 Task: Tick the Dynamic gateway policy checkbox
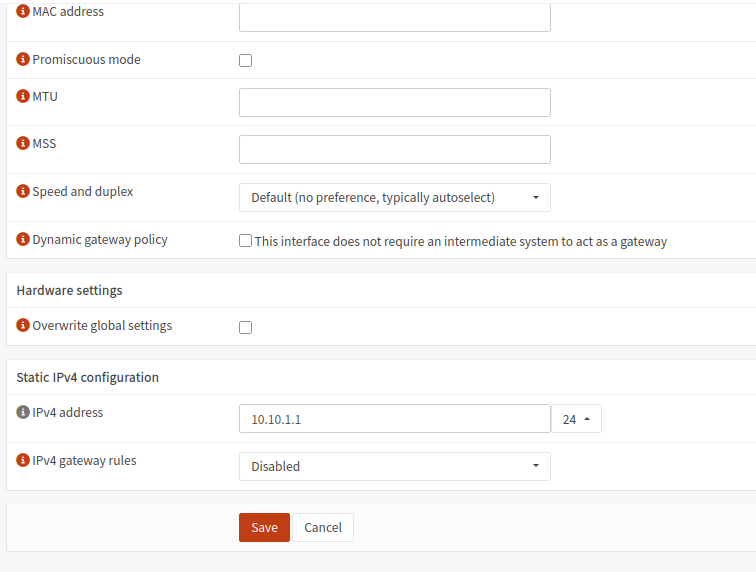(x=245, y=241)
